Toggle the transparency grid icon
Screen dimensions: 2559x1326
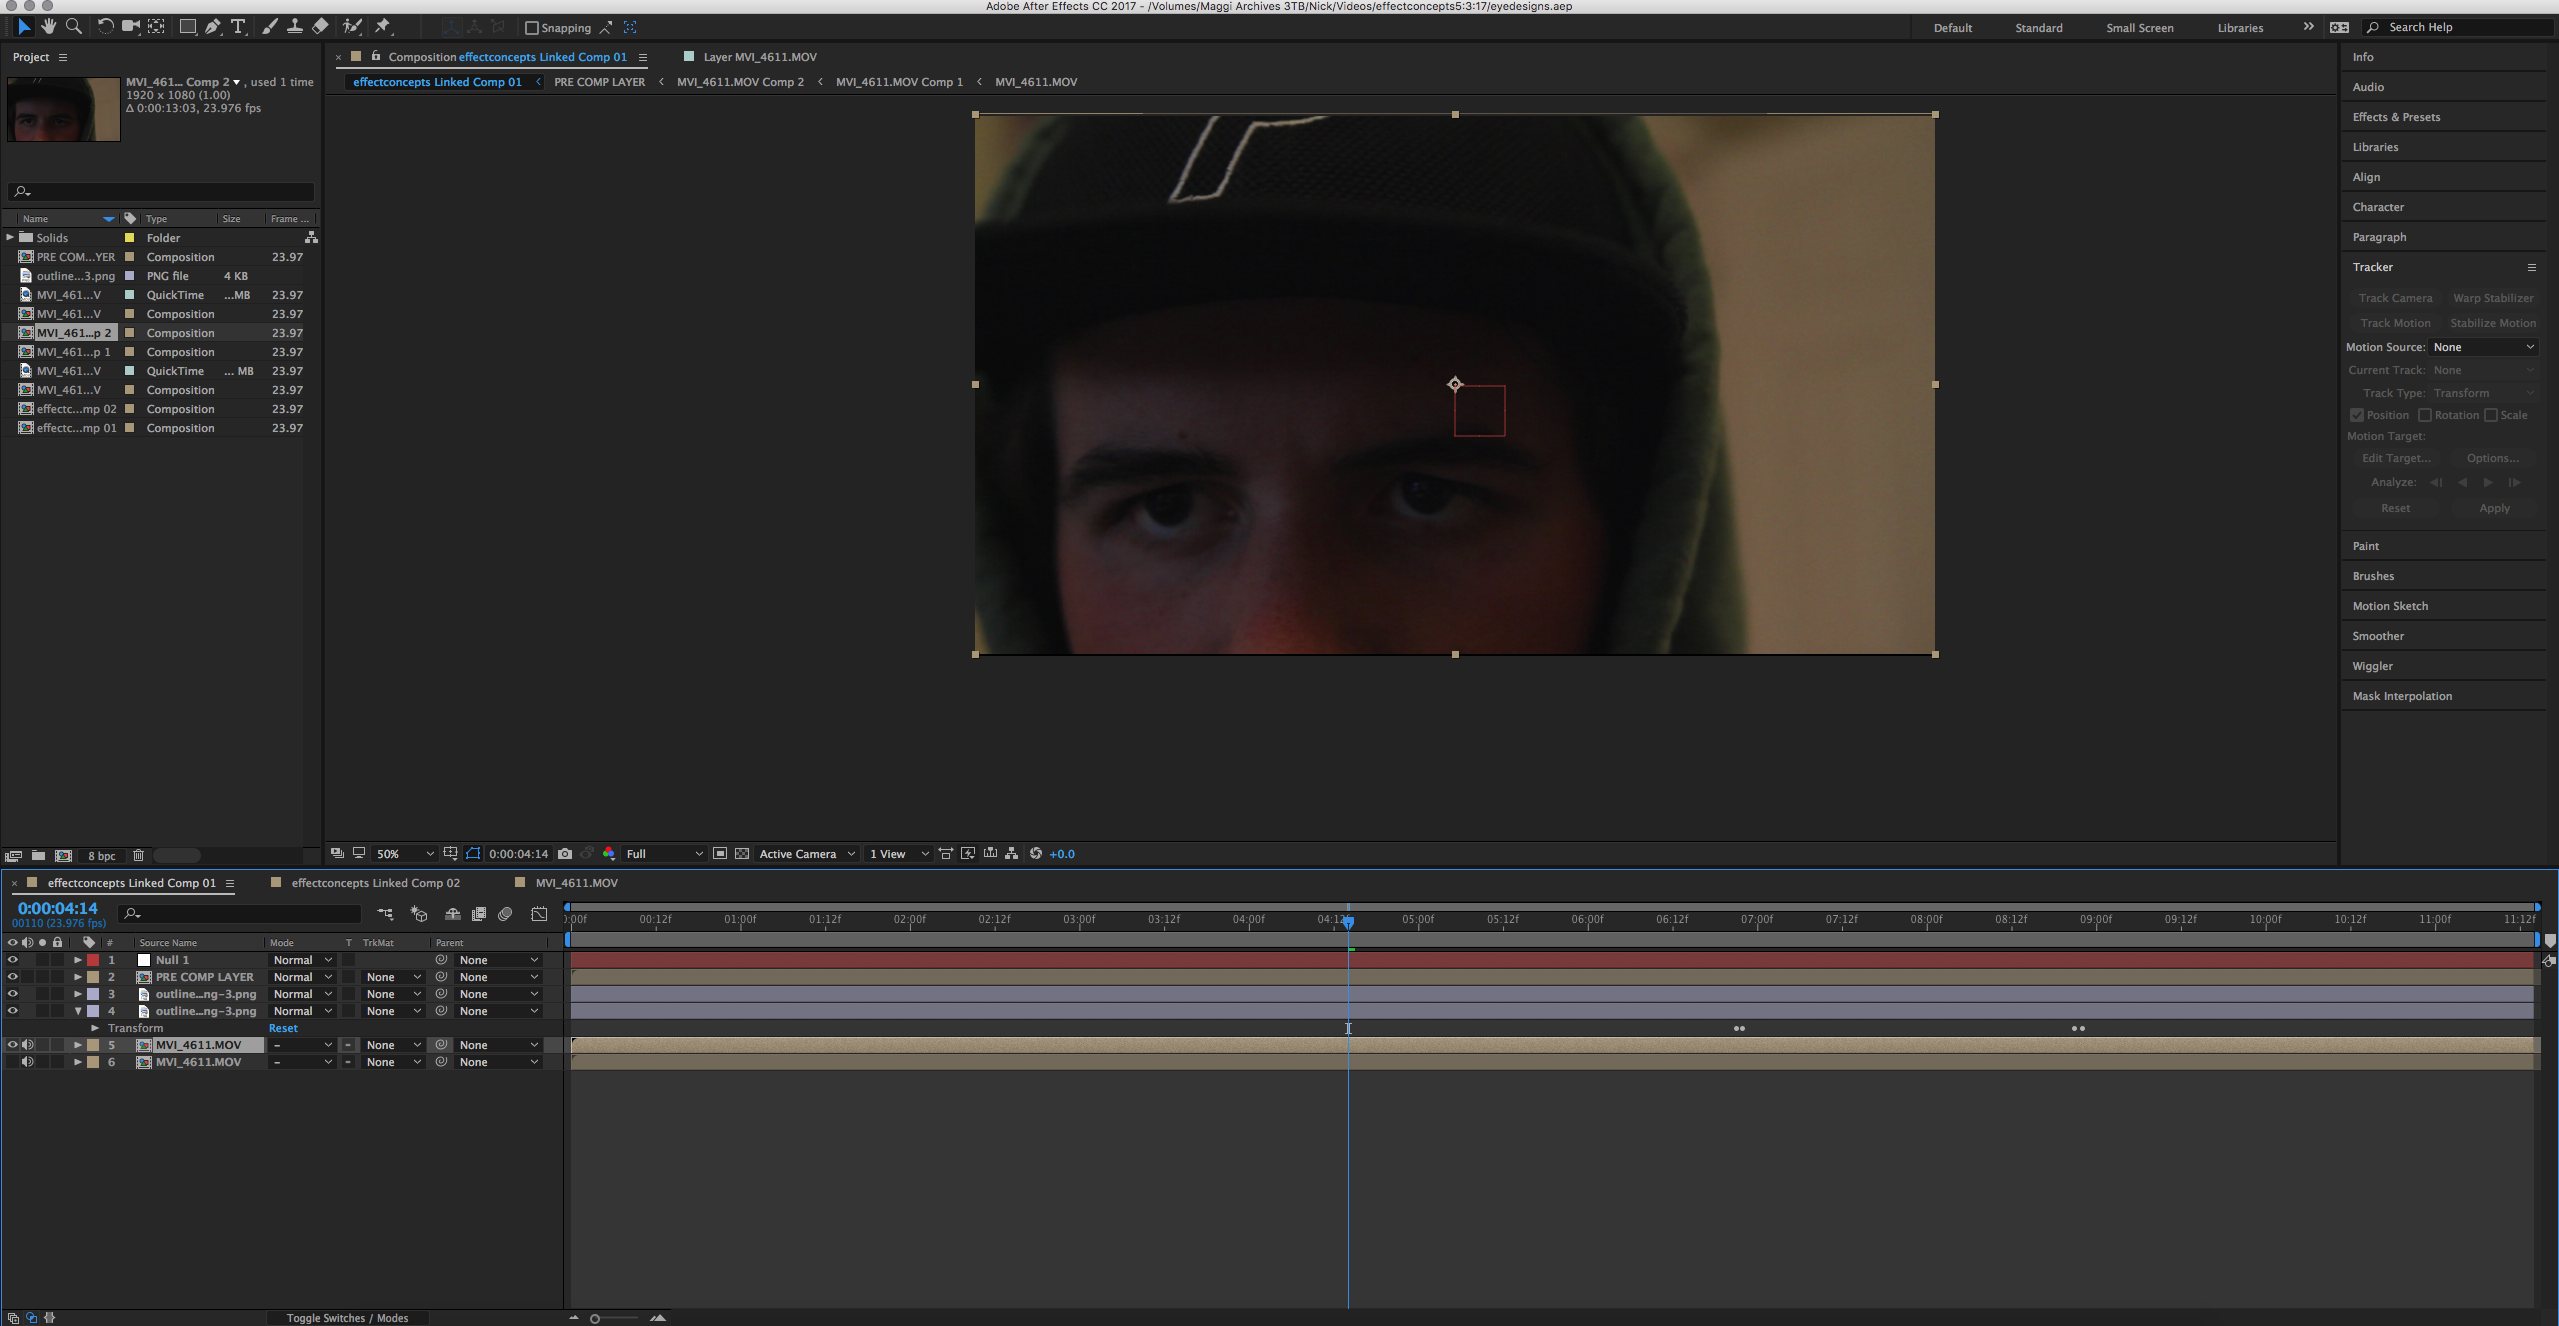(742, 854)
